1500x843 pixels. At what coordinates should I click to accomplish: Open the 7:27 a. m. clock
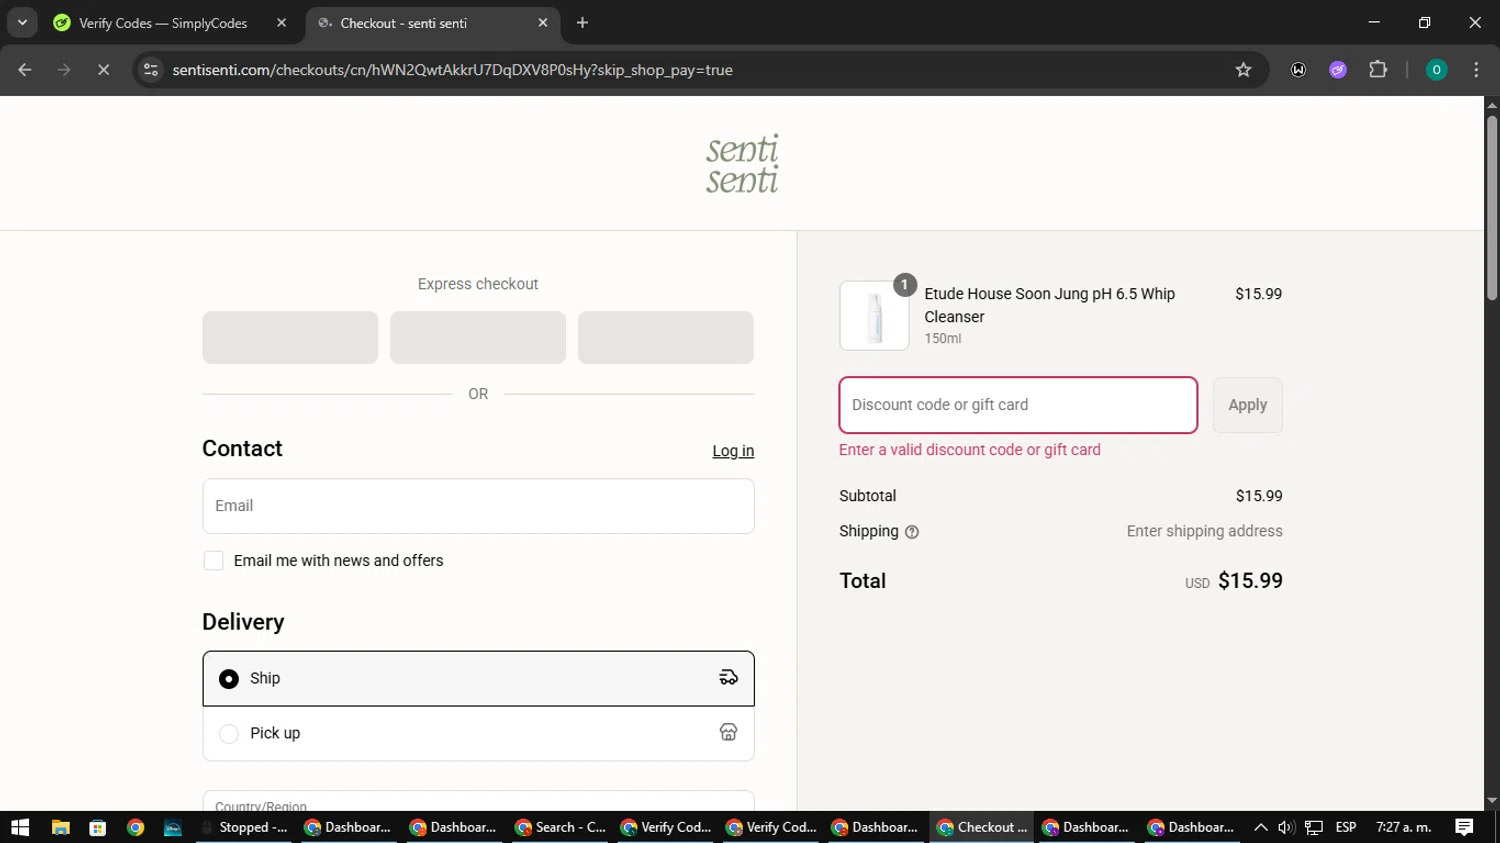(1403, 827)
